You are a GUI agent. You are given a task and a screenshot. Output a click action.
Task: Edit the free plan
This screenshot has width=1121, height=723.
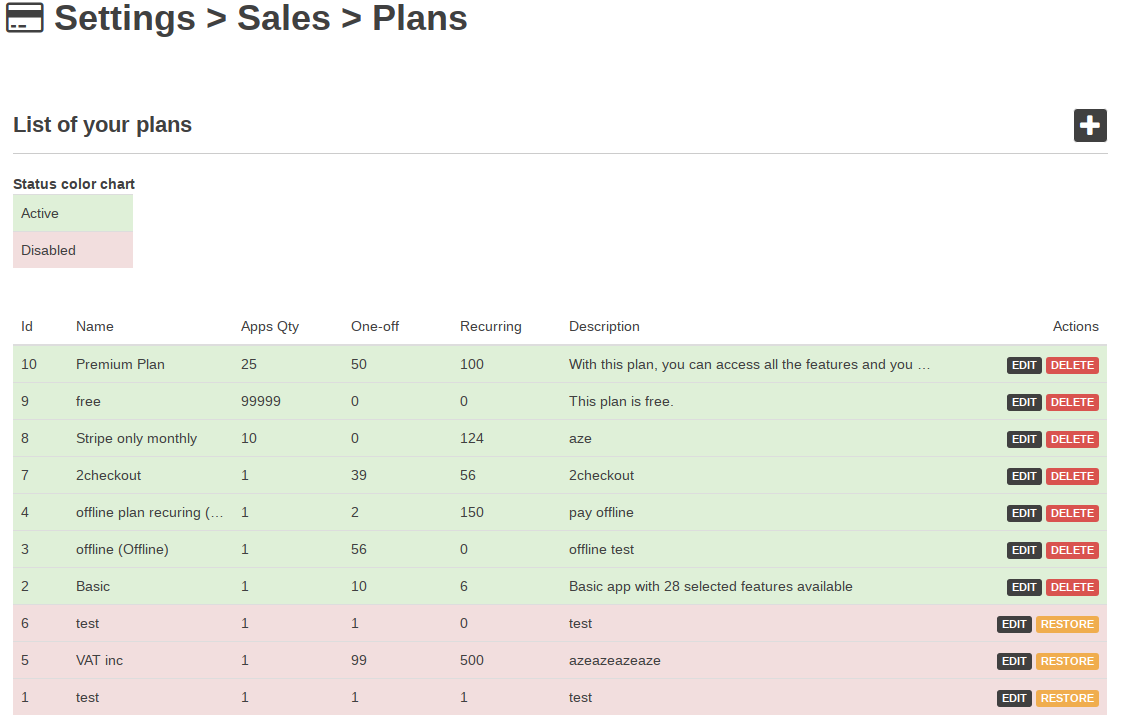(1024, 402)
